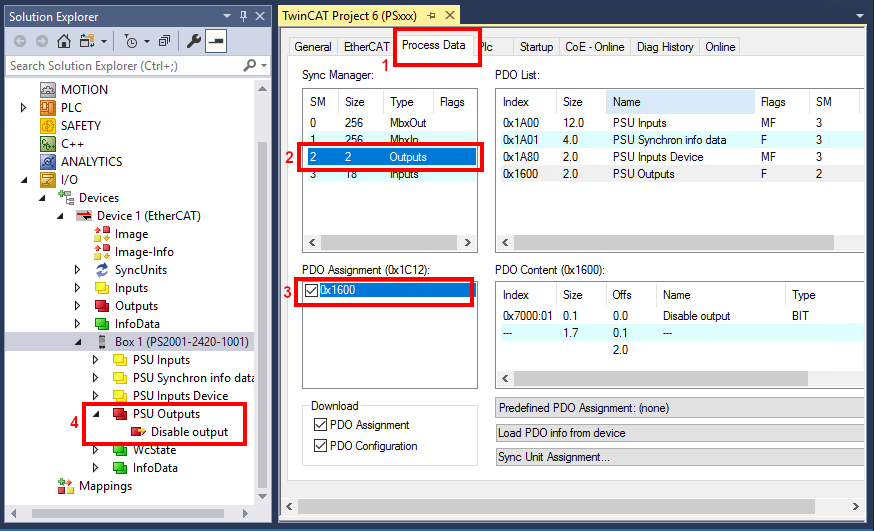Expand the Outputs node under Device 1
The height and width of the screenshot is (531, 874).
(x=77, y=305)
